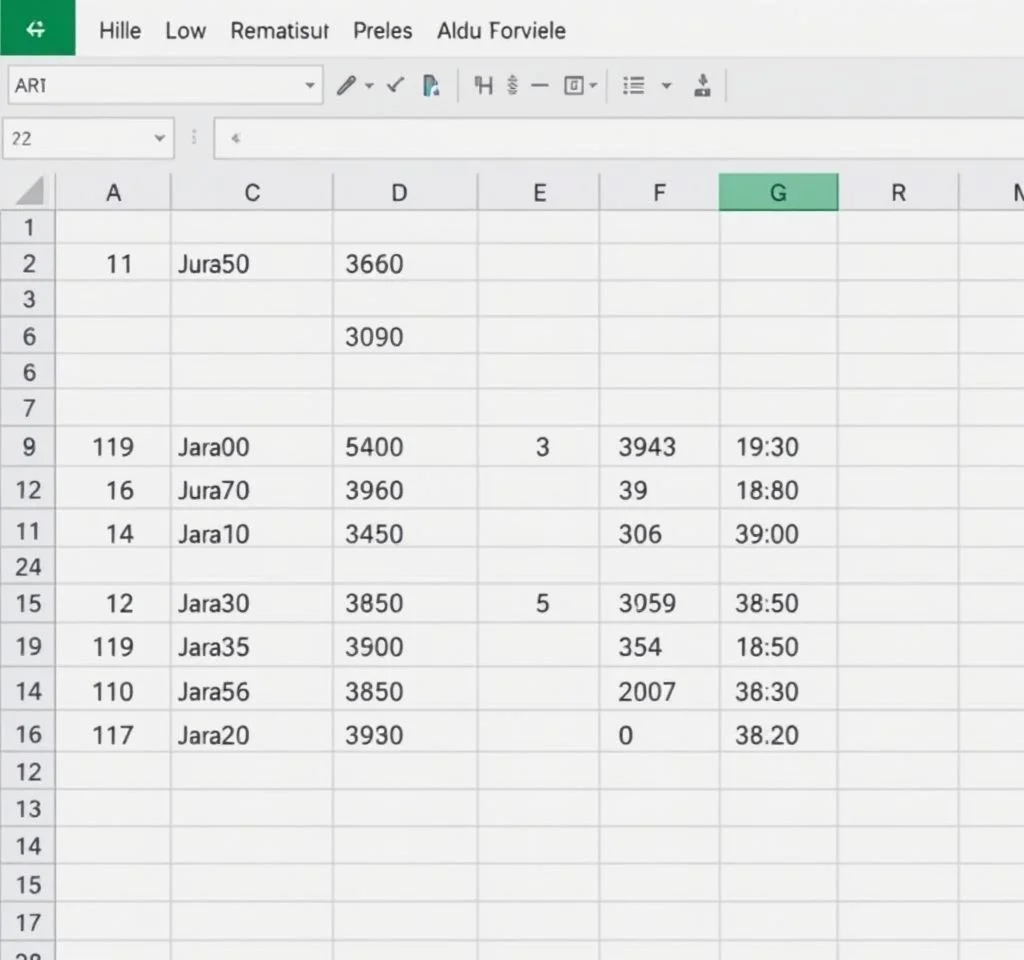Select the pen tool icon in toolbar

346,86
